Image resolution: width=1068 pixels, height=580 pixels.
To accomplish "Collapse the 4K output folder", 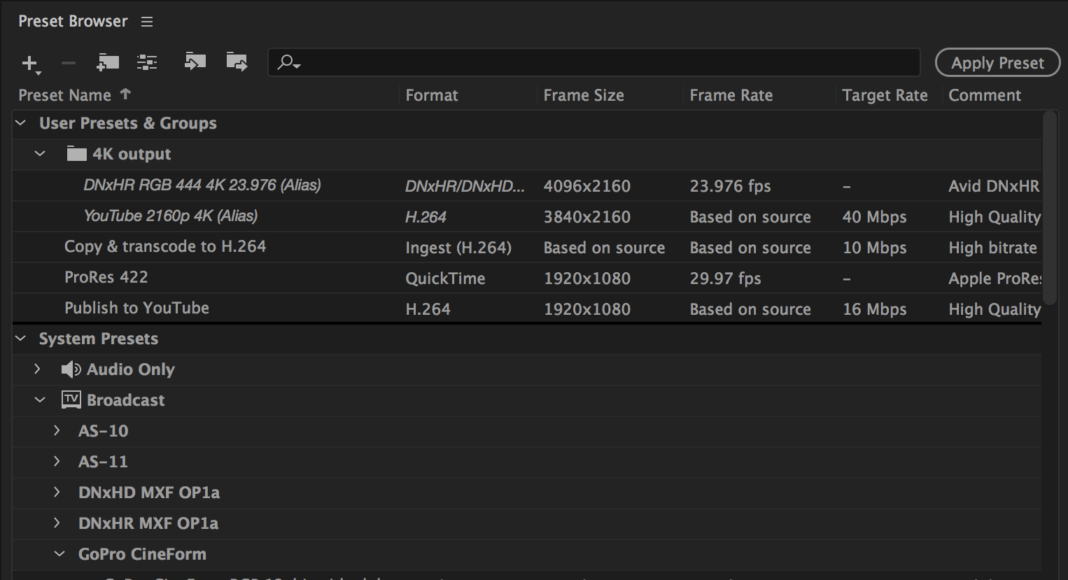I will click(38, 153).
